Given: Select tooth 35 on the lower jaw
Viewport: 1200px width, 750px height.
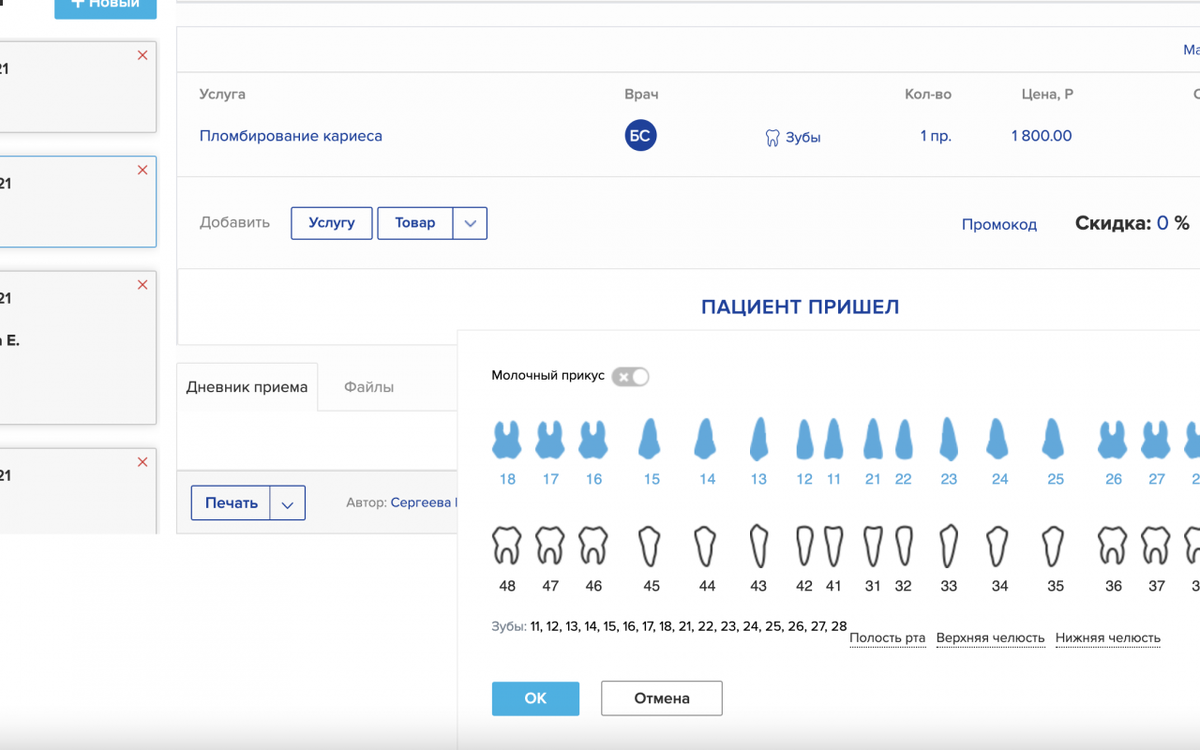Looking at the screenshot, I should tap(1055, 545).
